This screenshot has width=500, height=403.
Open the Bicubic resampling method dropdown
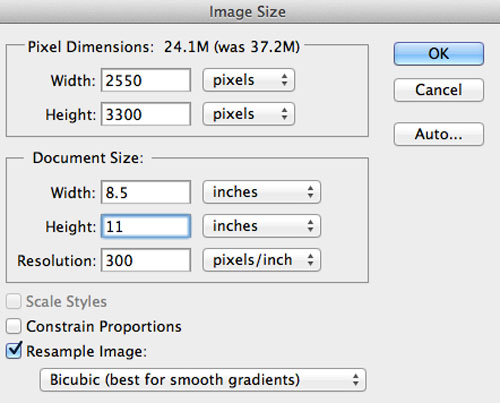click(203, 380)
